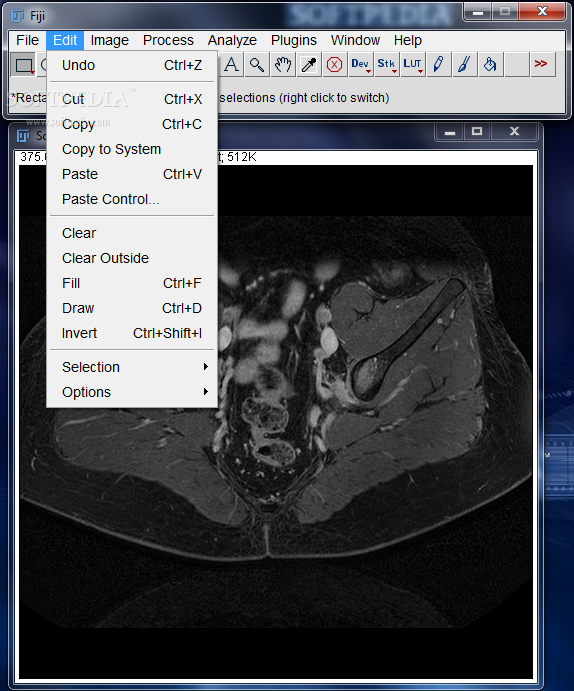Click the empty toolbar slot
Viewport: 574px width, 691px height.
(517, 65)
